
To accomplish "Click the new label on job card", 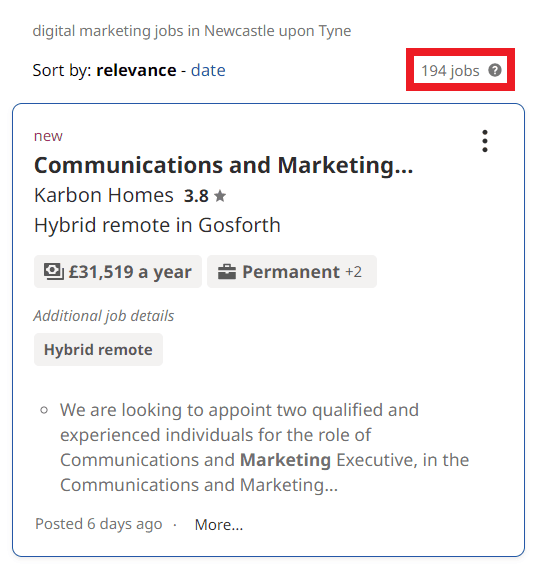I will pyautogui.click(x=48, y=136).
